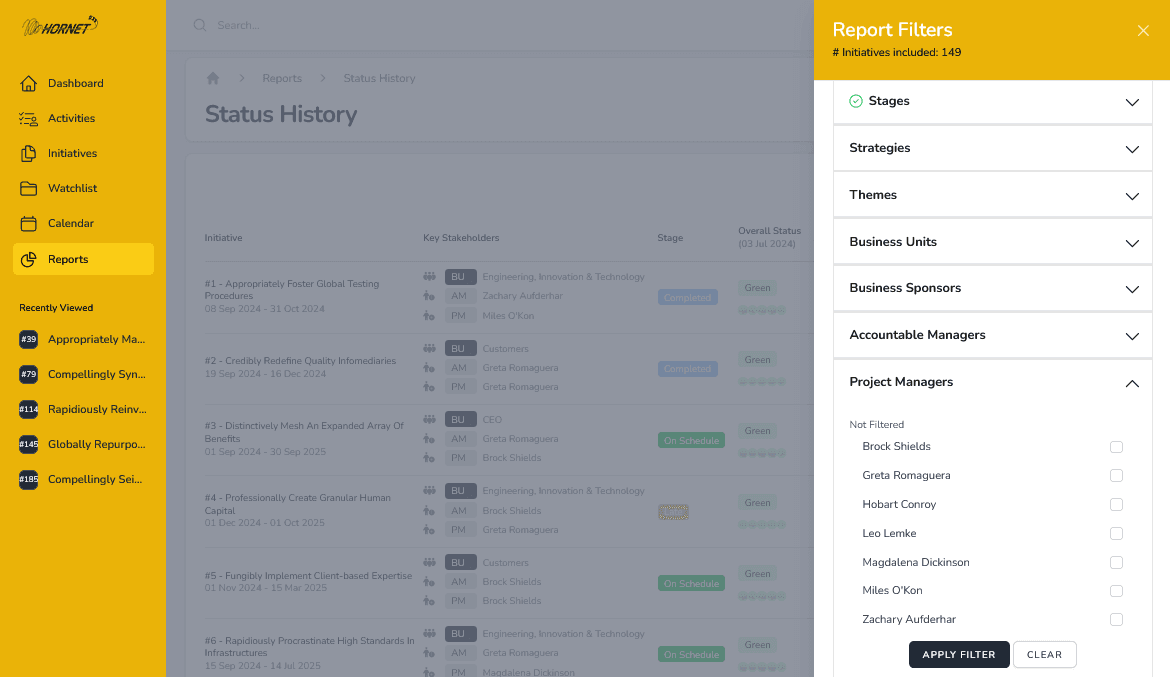Click the Watchlist folder icon
The image size is (1170, 677).
[28, 188]
